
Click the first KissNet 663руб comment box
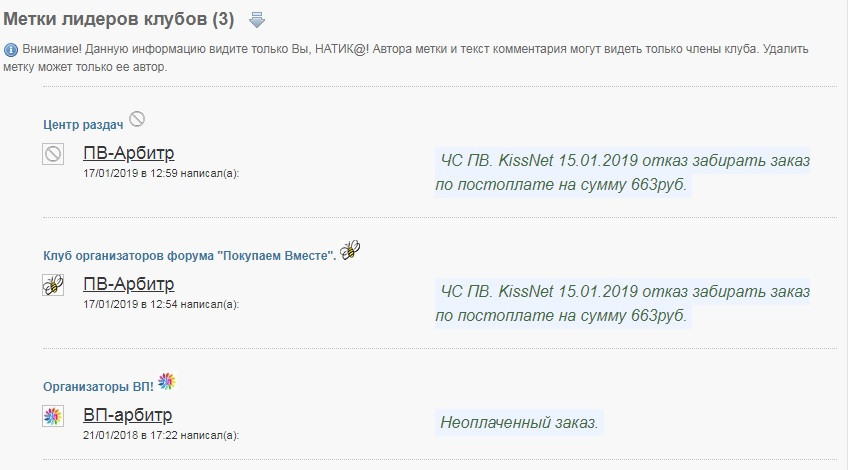(622, 173)
